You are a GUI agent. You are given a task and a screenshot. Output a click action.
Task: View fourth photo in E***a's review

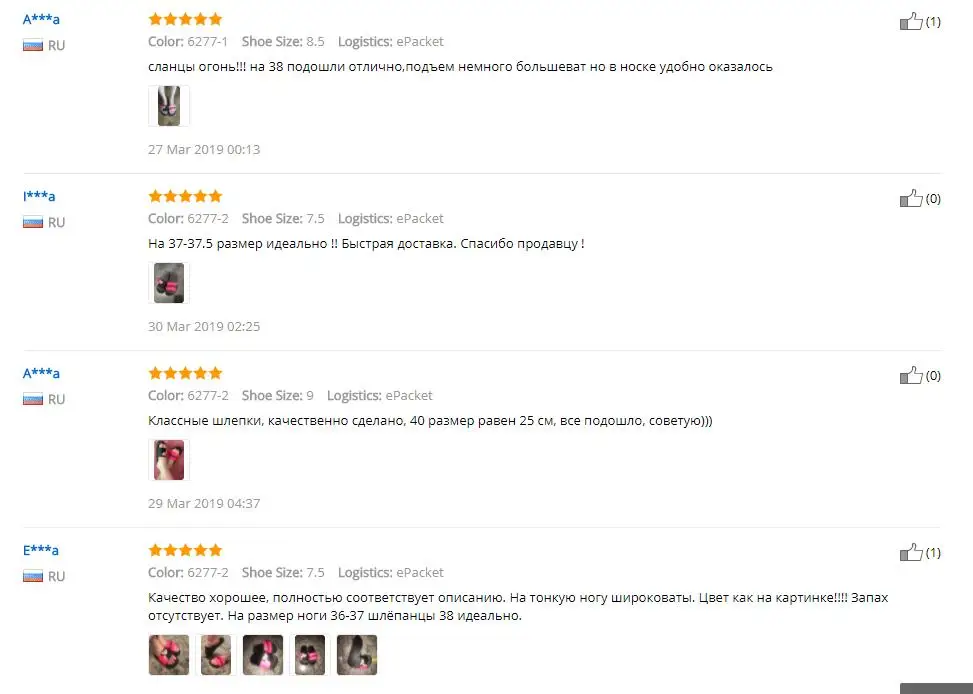pos(310,655)
